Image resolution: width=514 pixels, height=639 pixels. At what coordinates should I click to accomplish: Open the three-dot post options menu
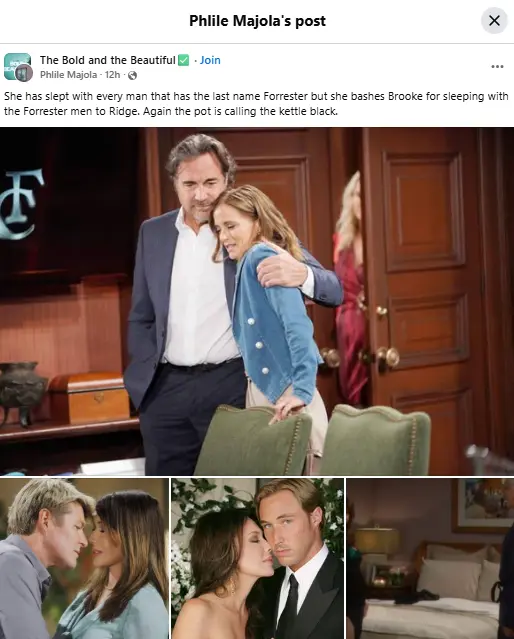click(x=497, y=66)
